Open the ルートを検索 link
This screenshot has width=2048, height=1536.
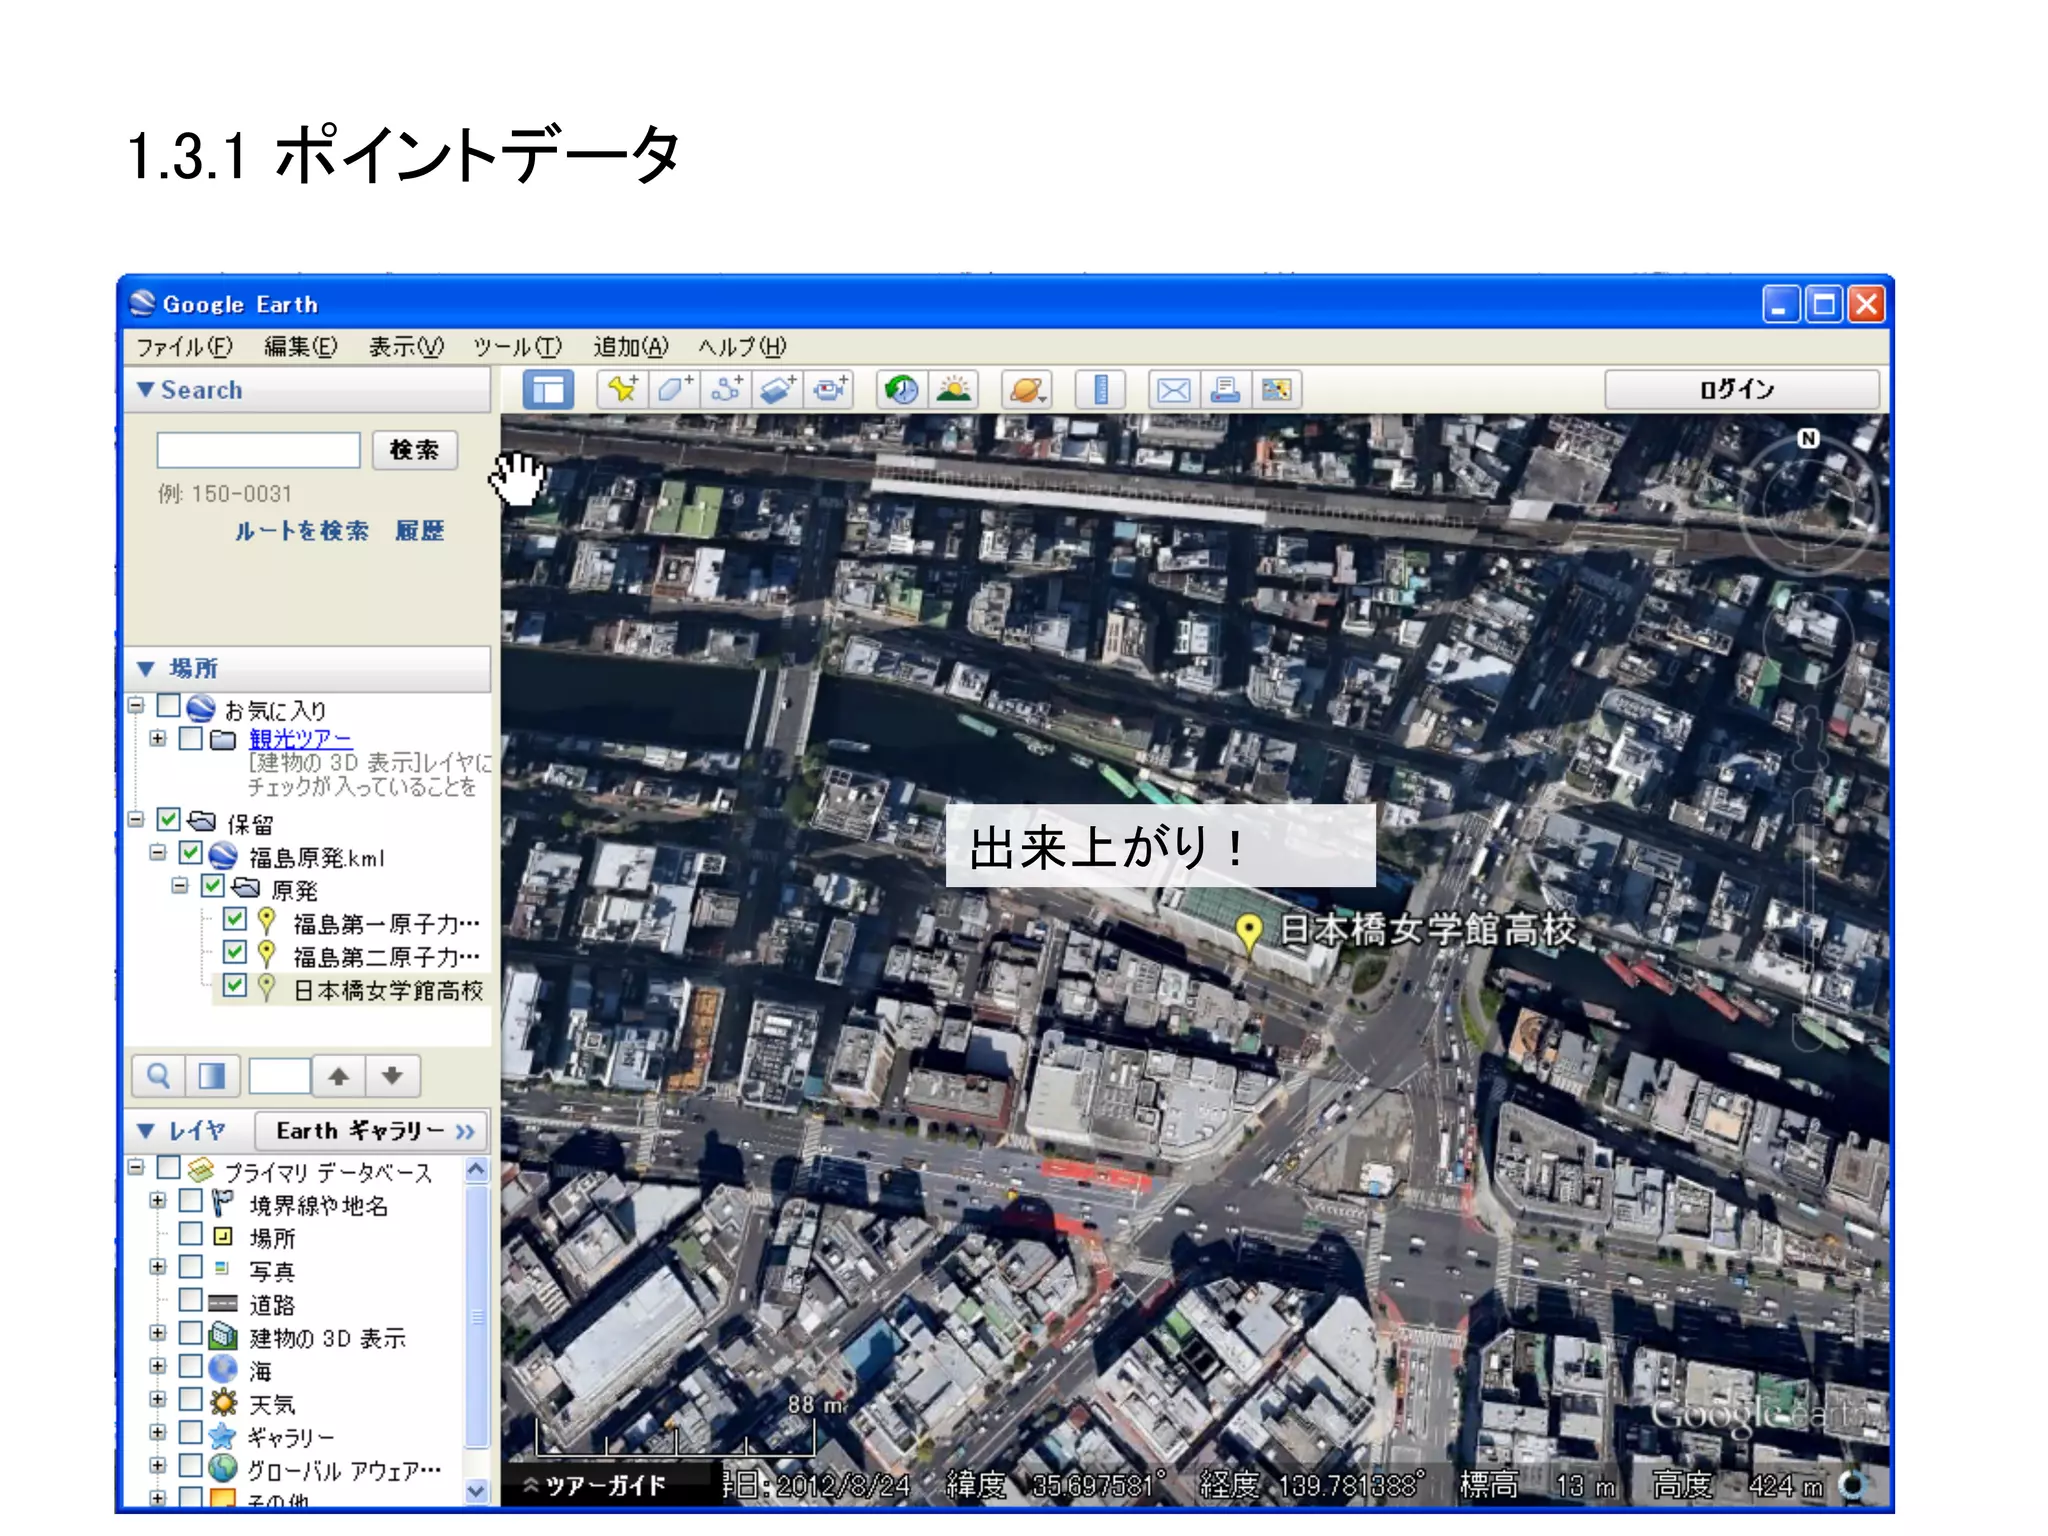tap(302, 531)
